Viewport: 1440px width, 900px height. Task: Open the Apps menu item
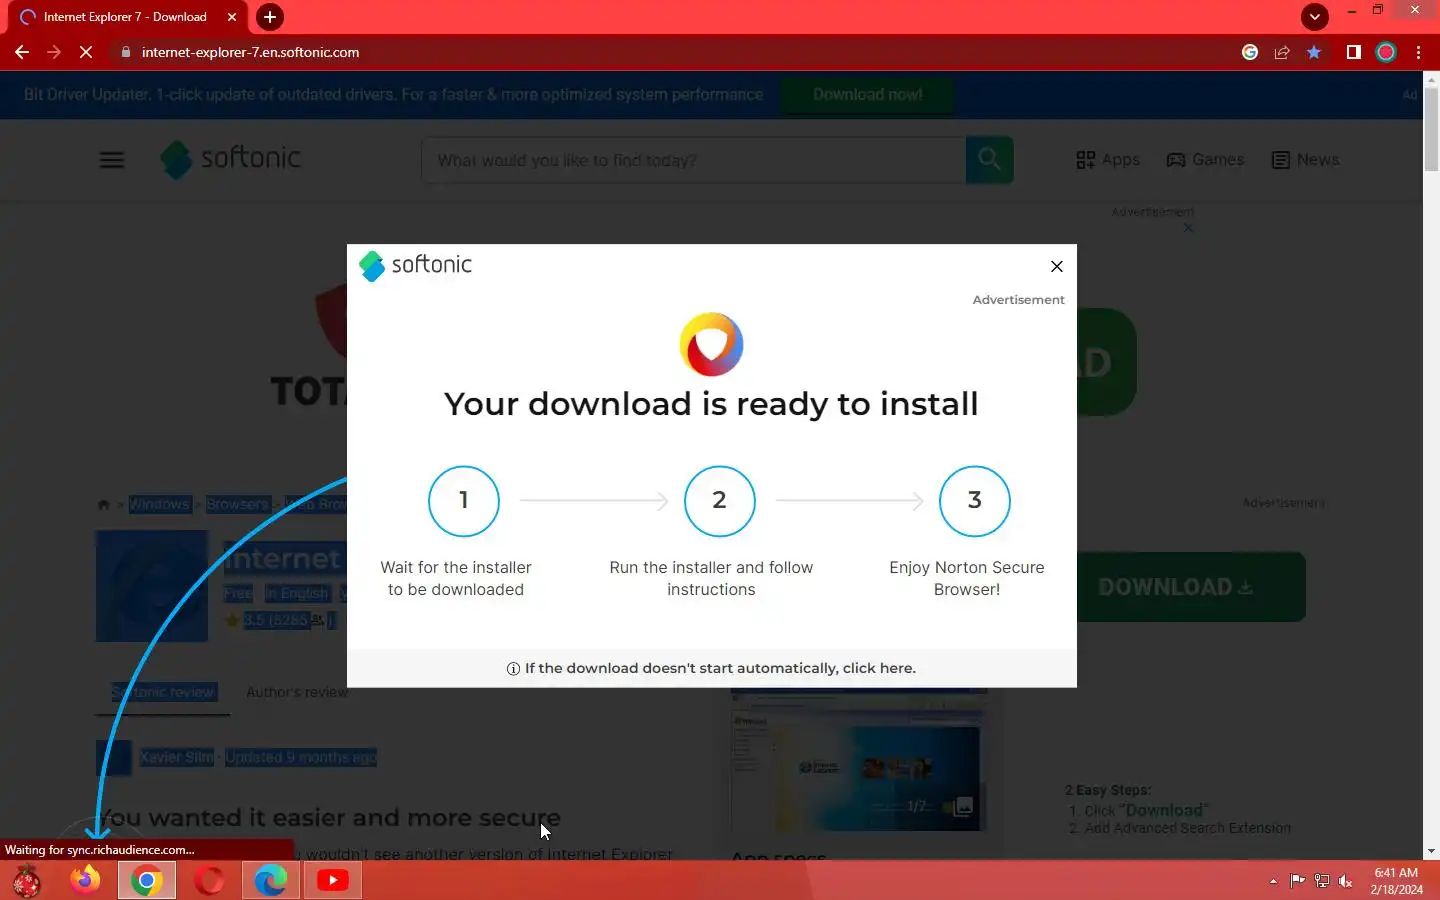pyautogui.click(x=1108, y=160)
